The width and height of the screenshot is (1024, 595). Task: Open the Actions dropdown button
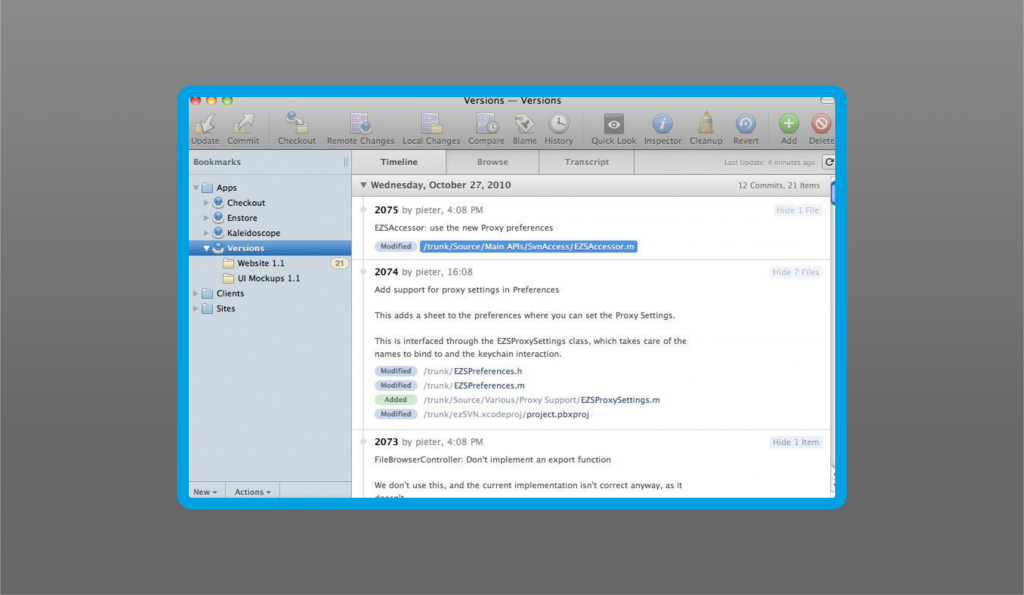coord(252,492)
